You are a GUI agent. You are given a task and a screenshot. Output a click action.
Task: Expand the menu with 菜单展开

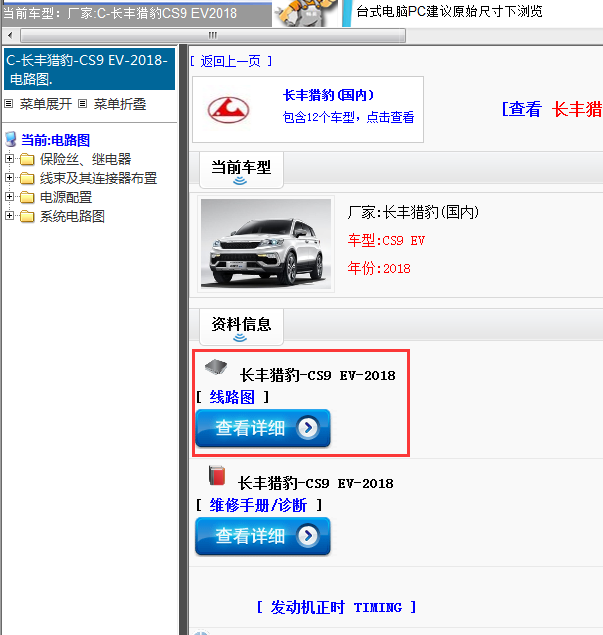tap(45, 104)
